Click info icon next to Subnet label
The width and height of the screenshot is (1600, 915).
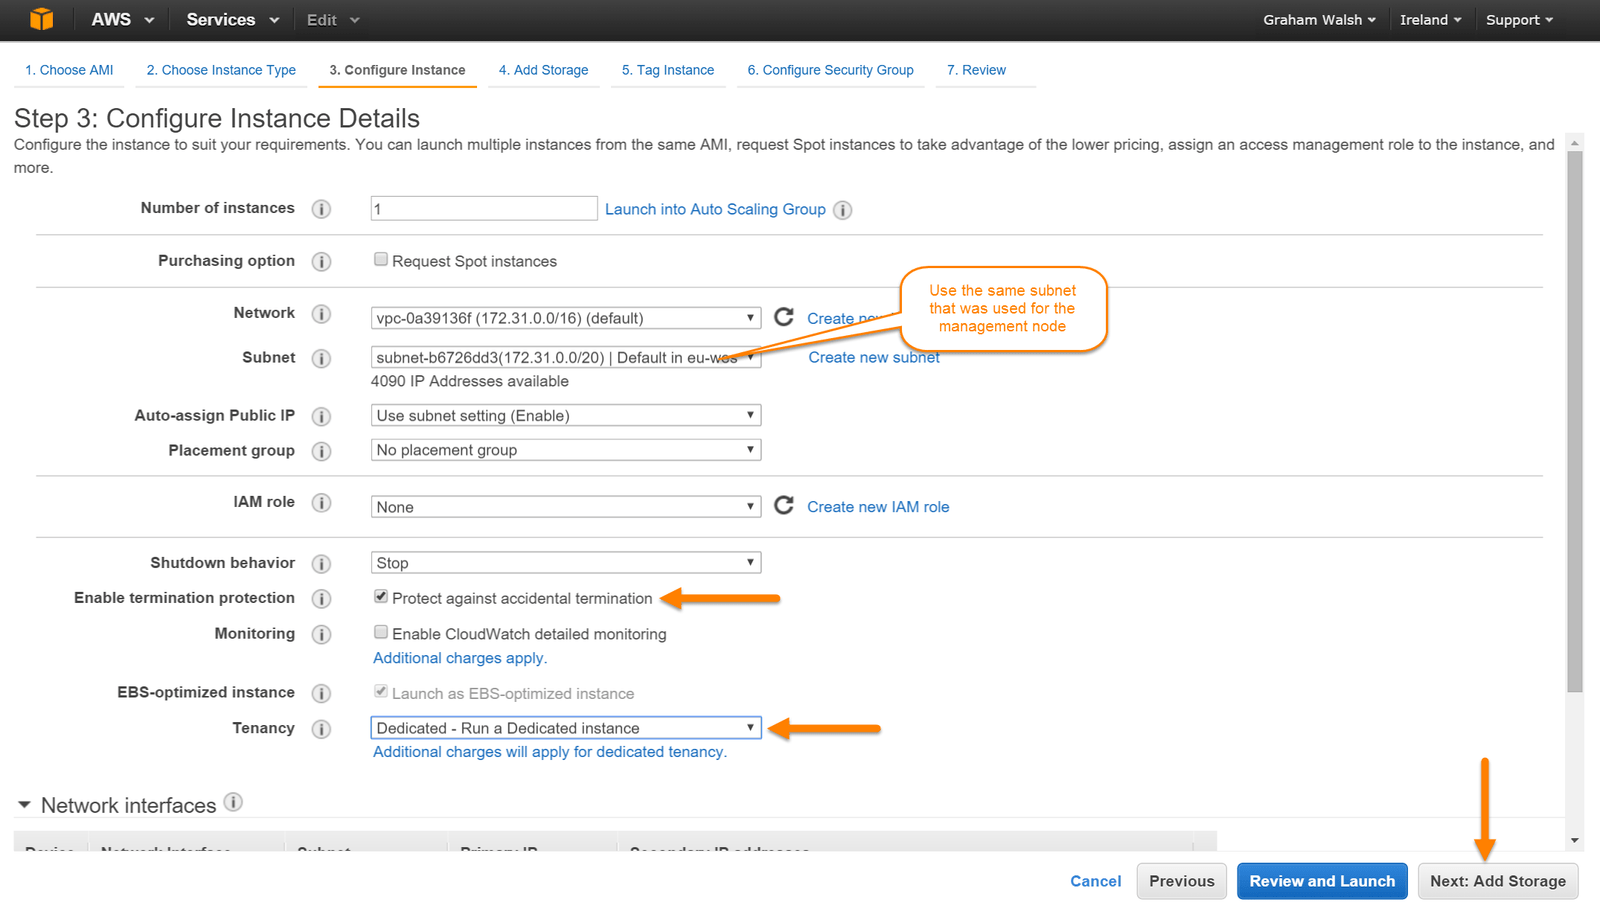[321, 358]
